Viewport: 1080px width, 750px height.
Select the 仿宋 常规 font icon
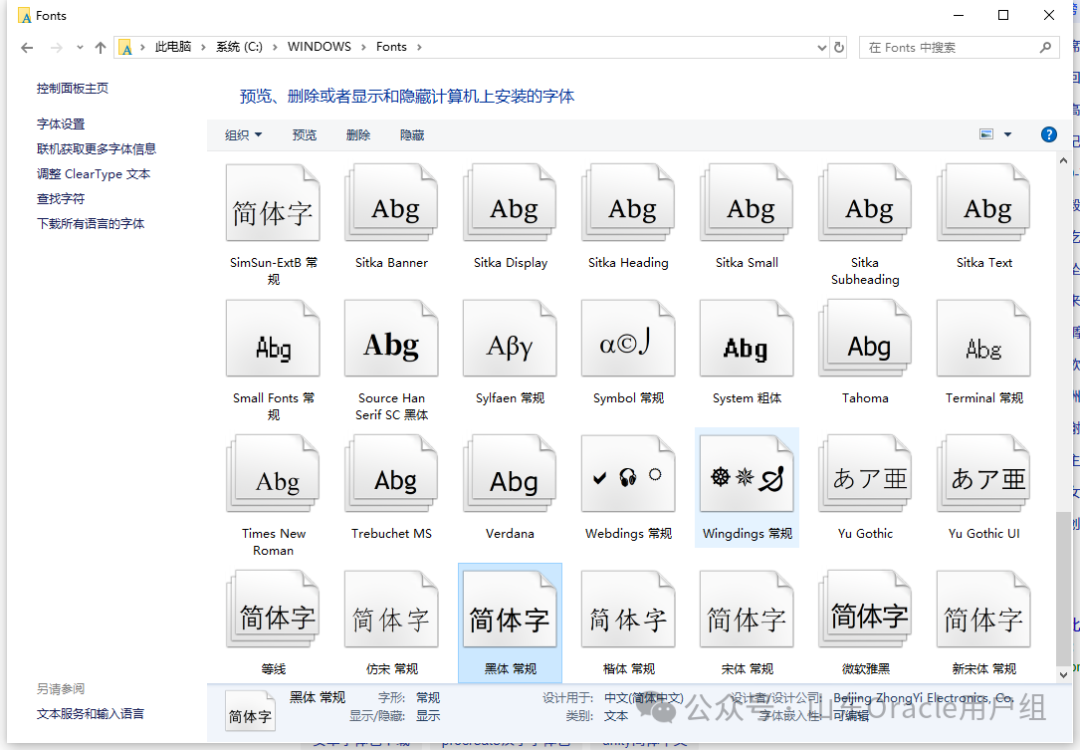(391, 610)
